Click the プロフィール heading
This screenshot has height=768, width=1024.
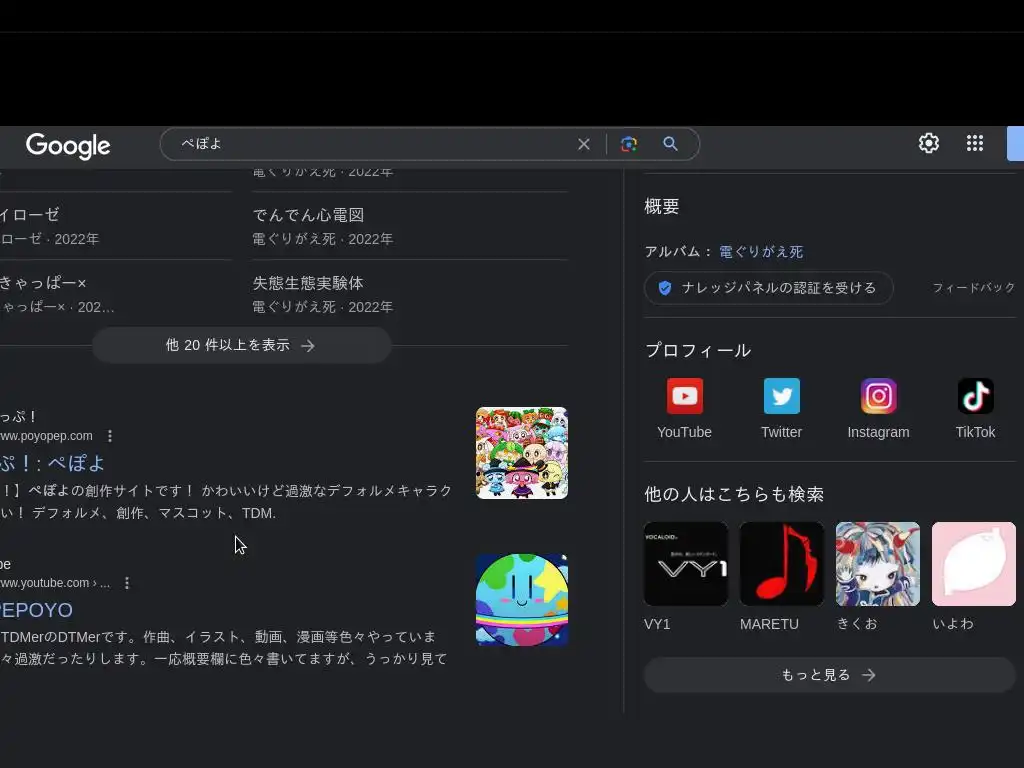[x=698, y=350]
